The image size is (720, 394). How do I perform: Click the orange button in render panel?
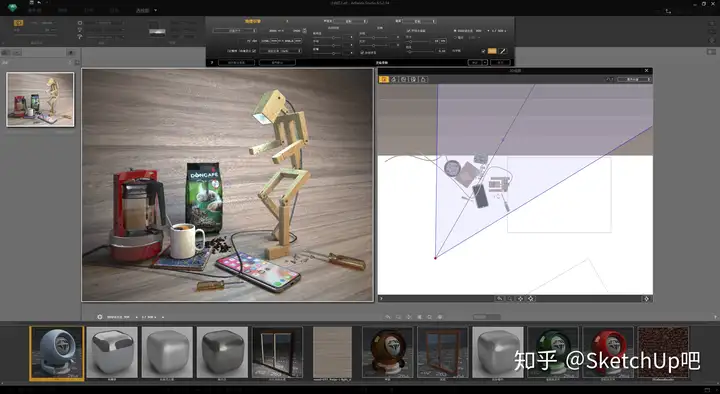pyautogui.click(x=492, y=51)
